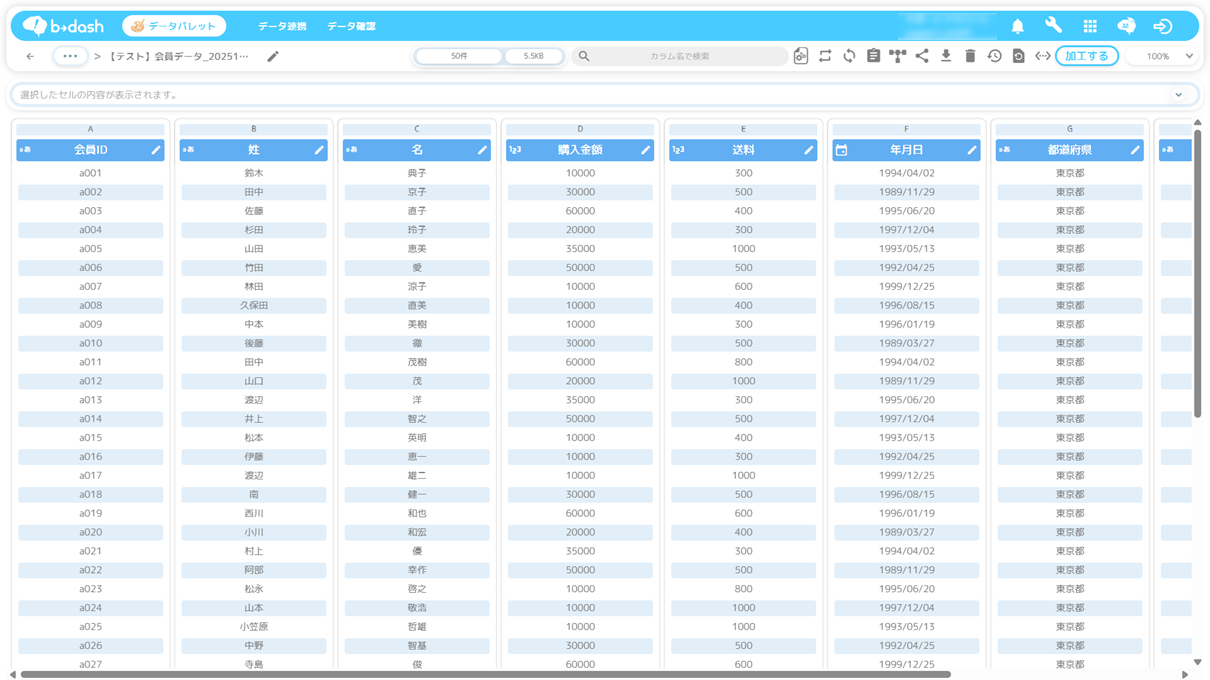Open the 100% zoom dropdown
The width and height of the screenshot is (1210, 680).
point(1162,56)
